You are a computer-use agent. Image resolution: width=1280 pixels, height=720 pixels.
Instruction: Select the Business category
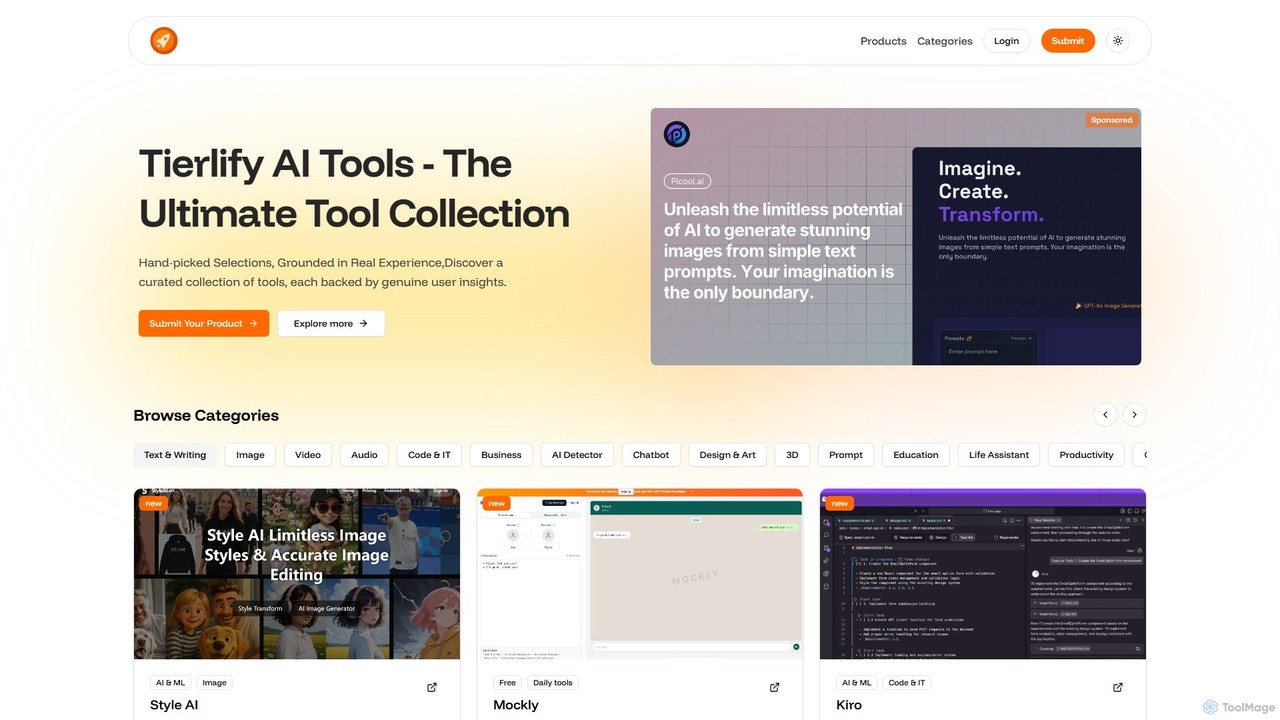501,455
